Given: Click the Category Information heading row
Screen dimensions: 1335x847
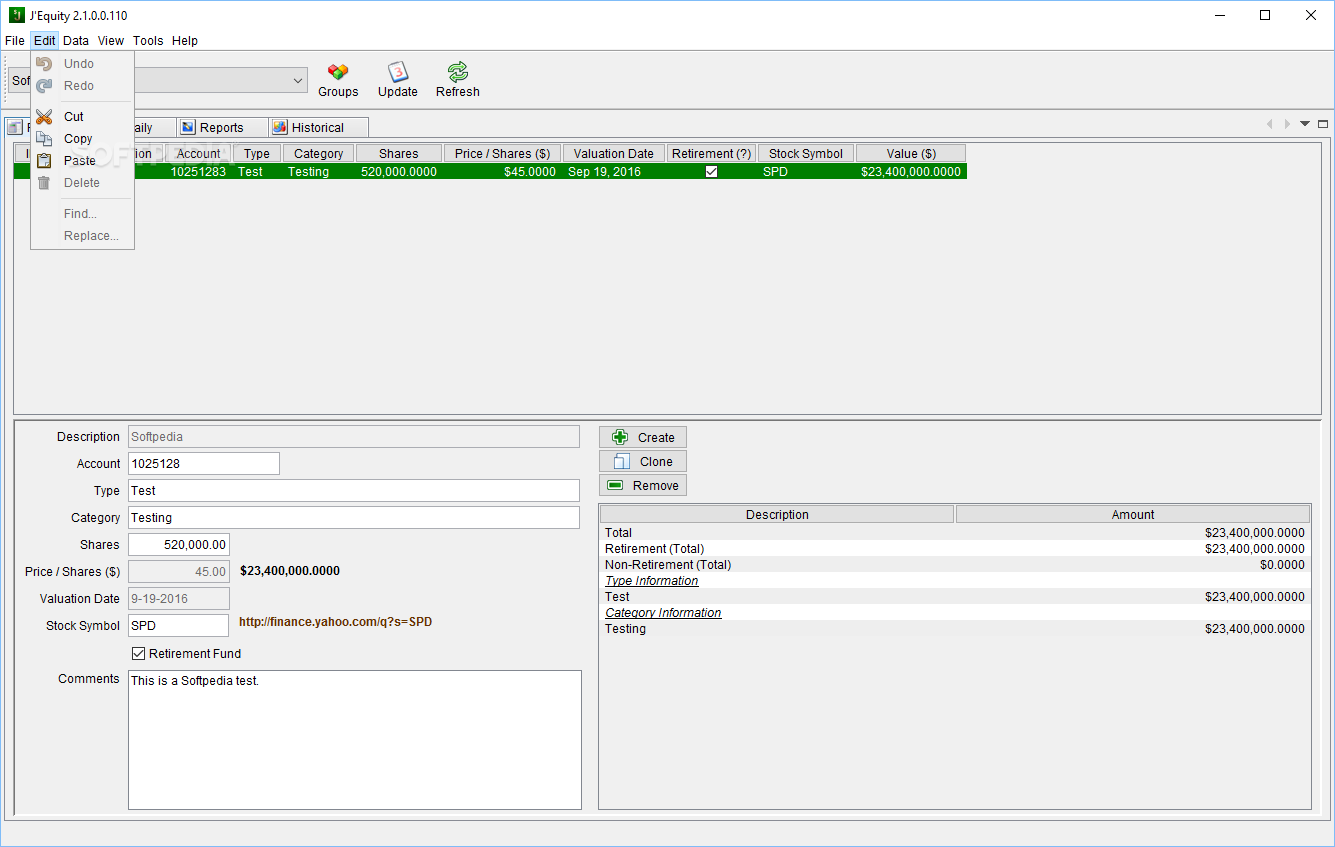Looking at the screenshot, I should (x=955, y=613).
